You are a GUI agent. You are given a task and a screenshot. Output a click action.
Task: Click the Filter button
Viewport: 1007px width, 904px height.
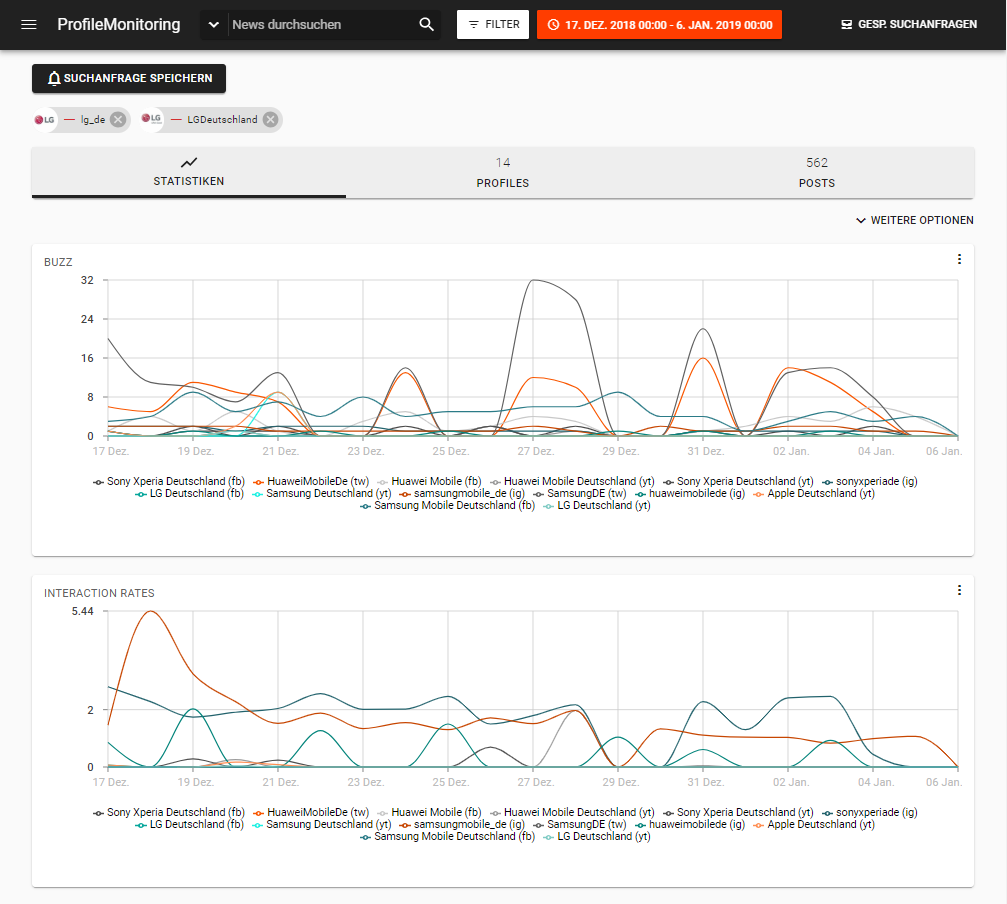point(493,24)
